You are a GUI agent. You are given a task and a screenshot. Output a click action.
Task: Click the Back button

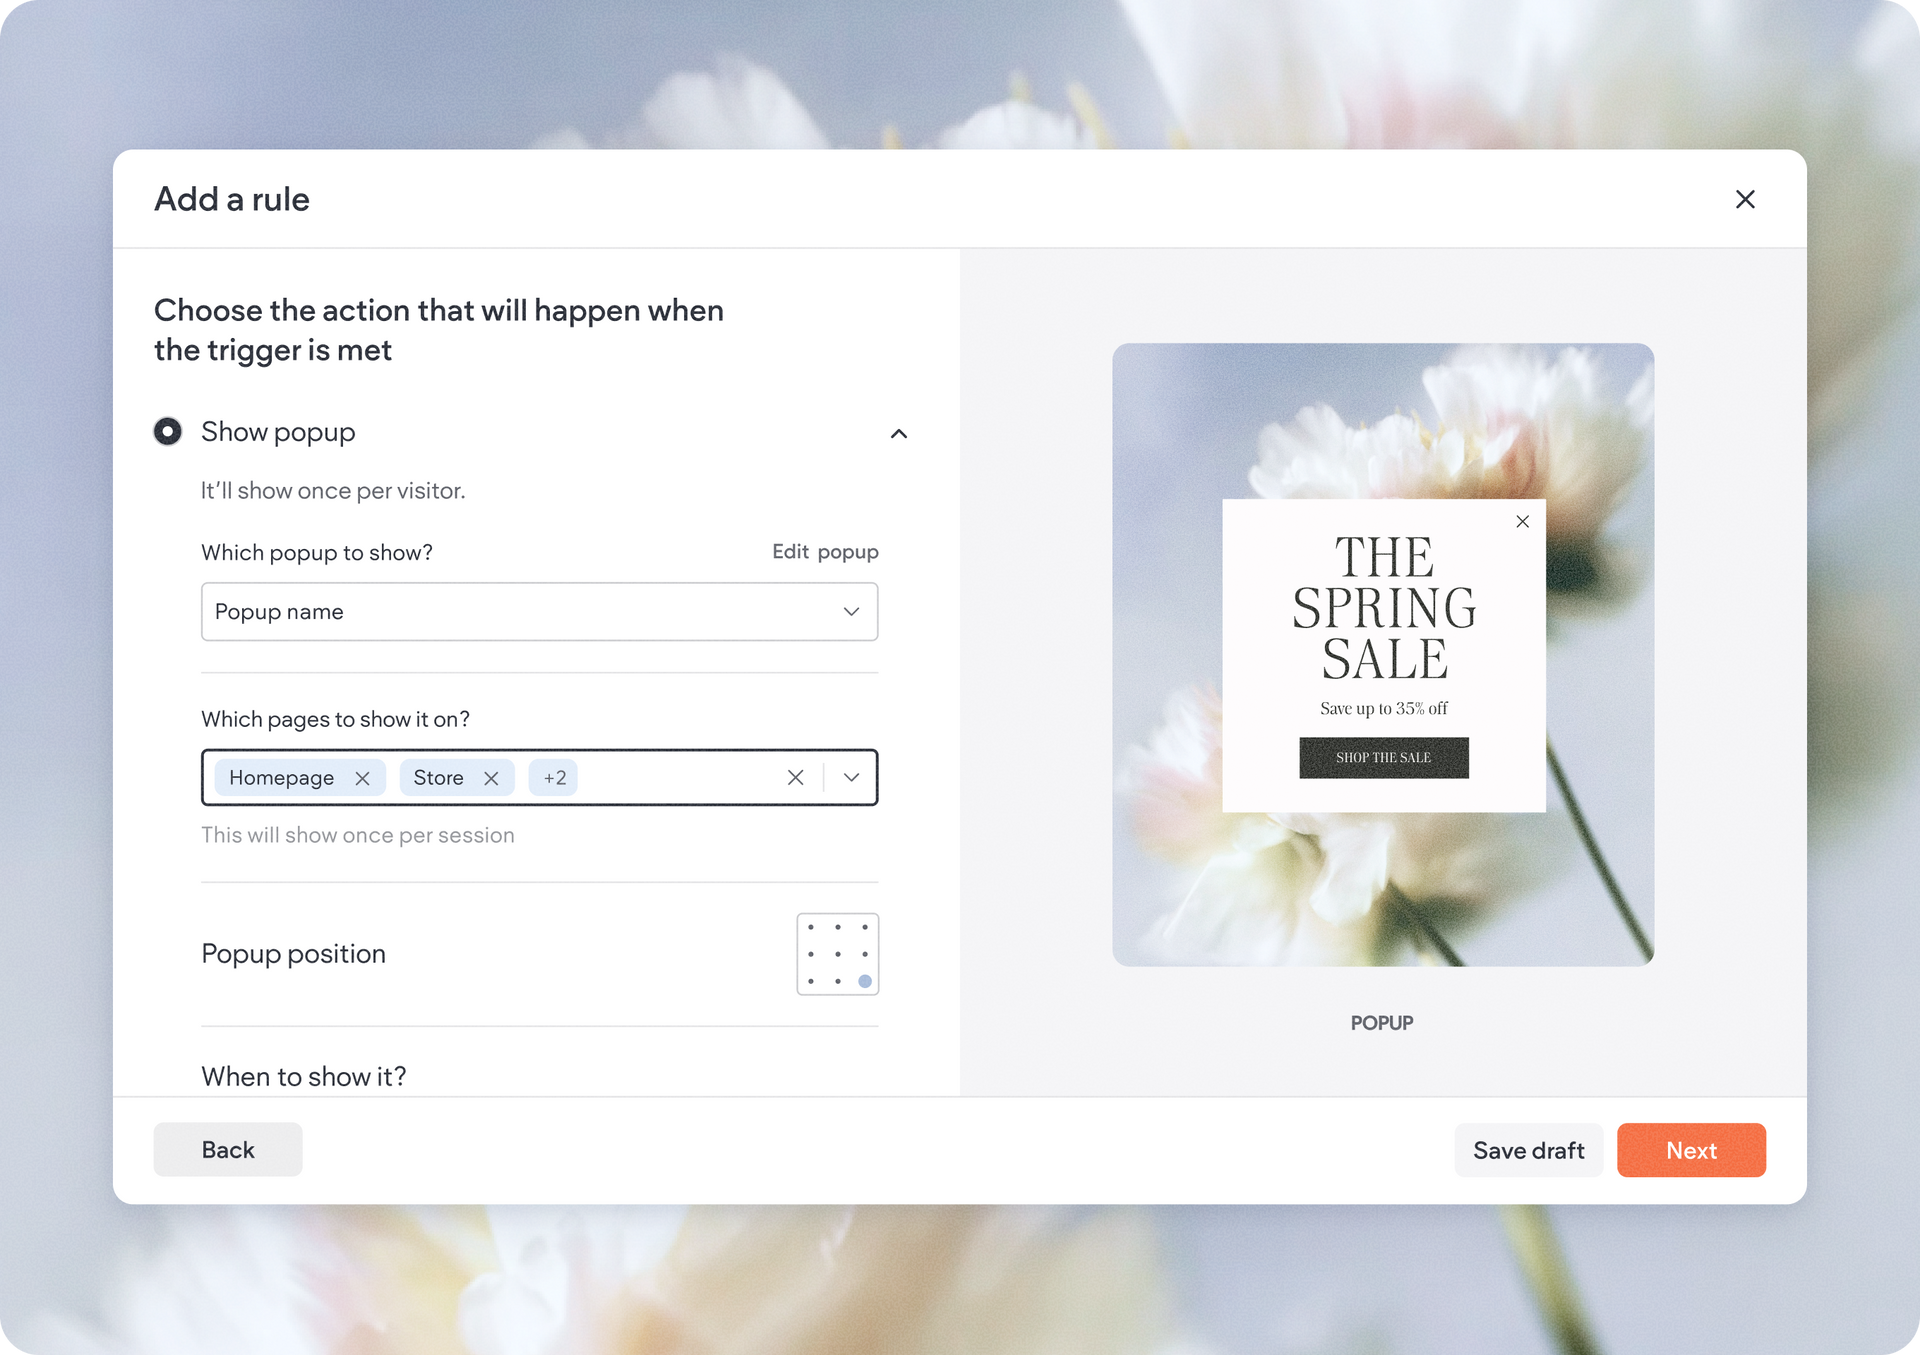coord(228,1150)
